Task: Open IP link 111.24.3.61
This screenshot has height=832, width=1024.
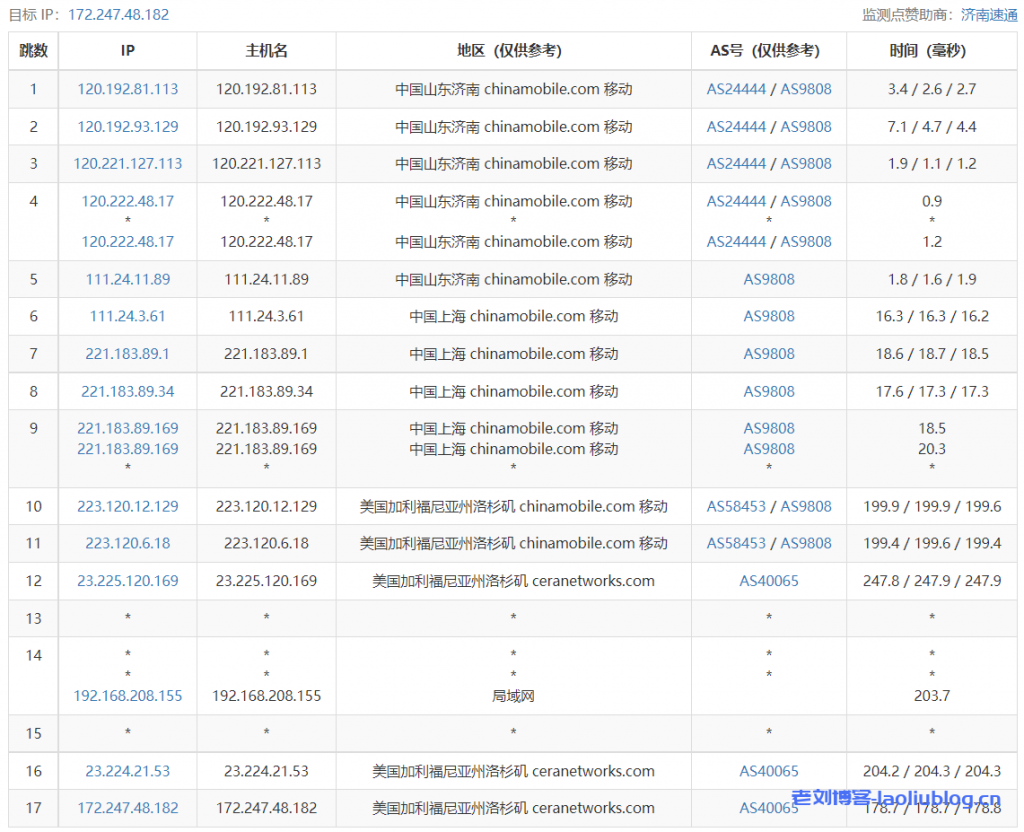Action: (128, 317)
